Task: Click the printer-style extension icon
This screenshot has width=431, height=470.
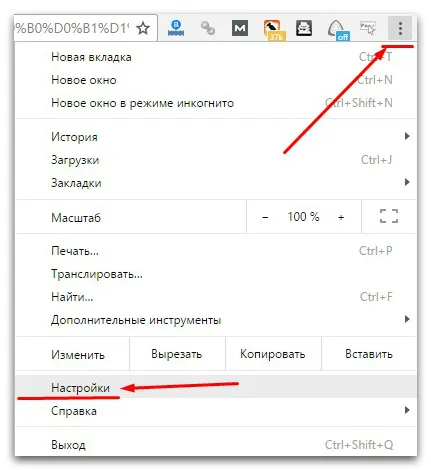Action: (304, 28)
